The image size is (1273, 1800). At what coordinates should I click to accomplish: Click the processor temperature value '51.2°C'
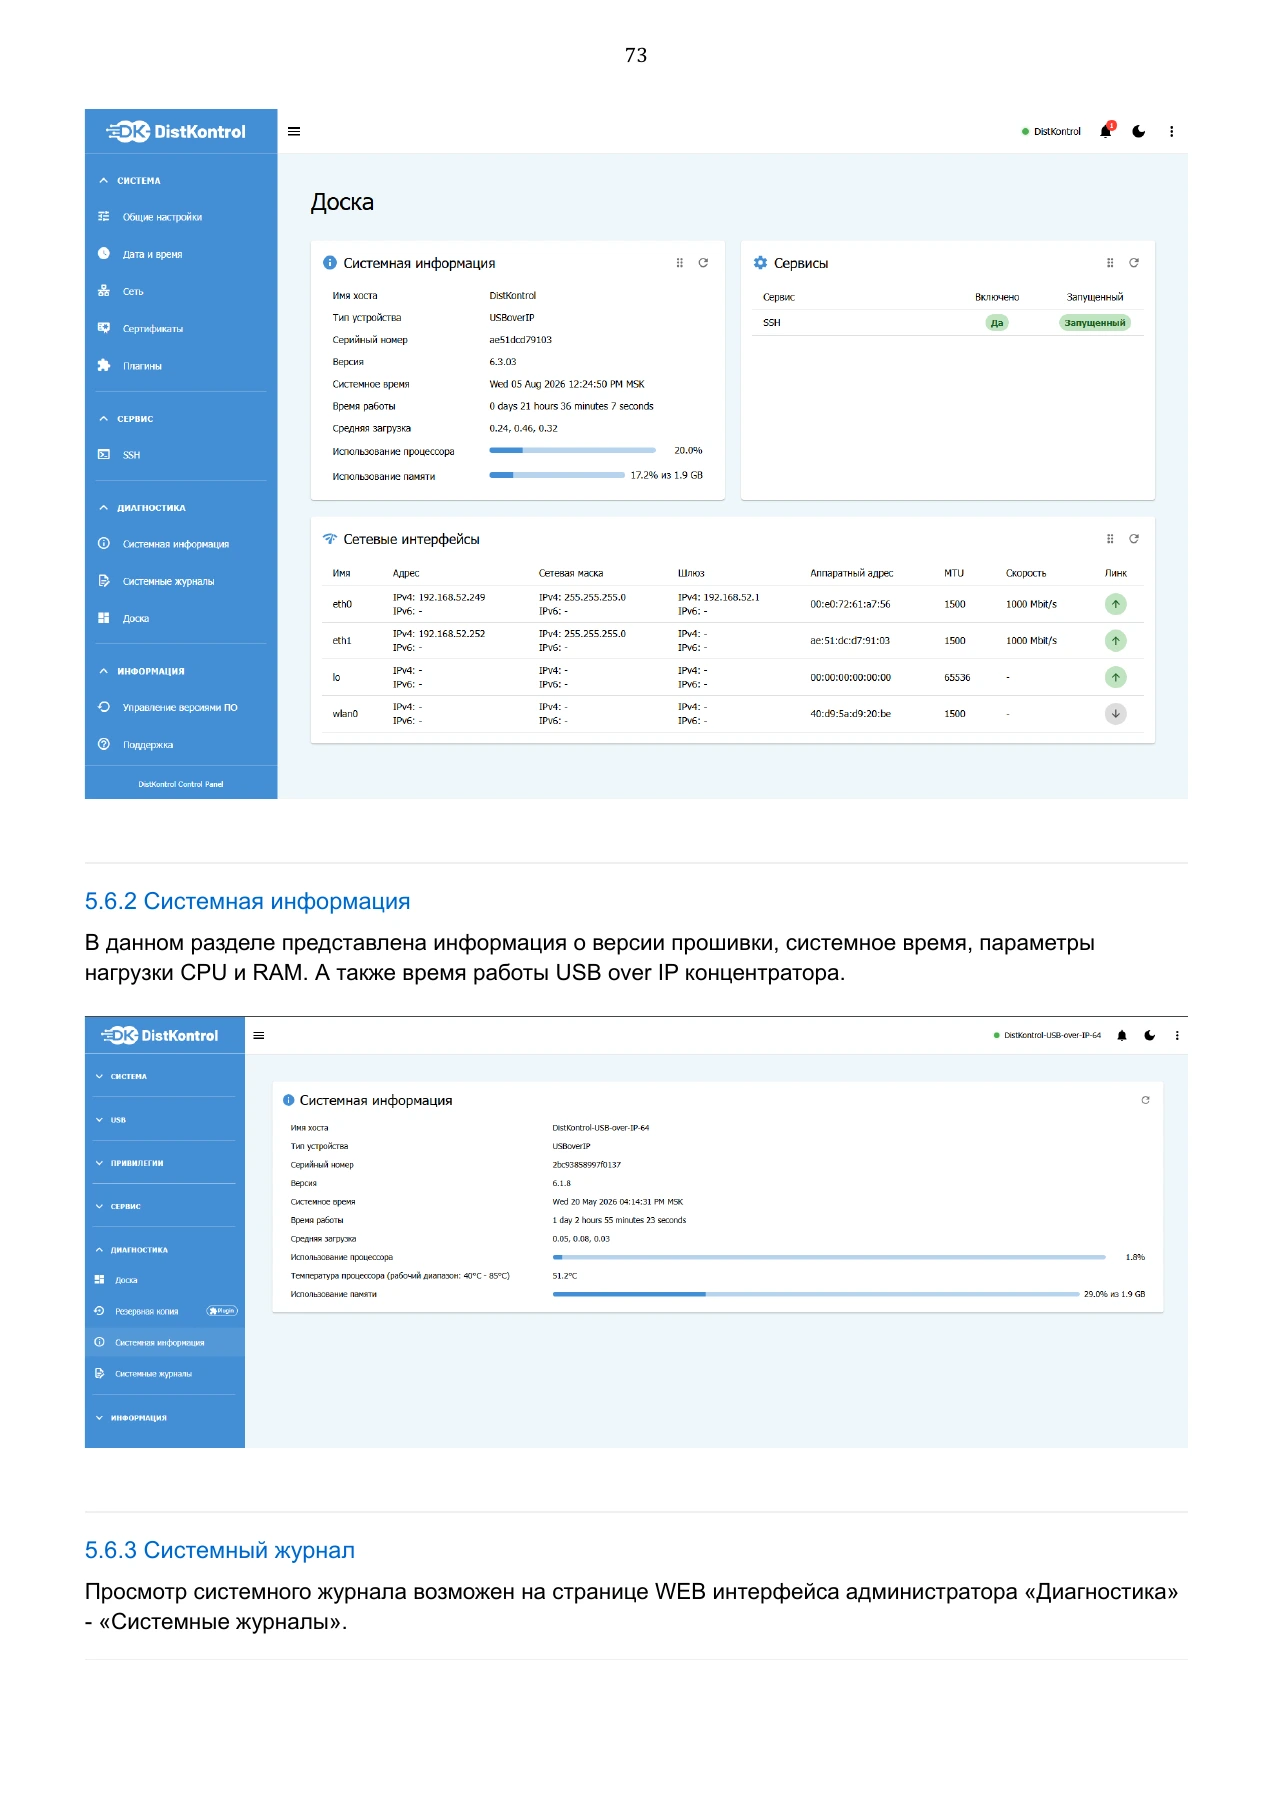(565, 1276)
